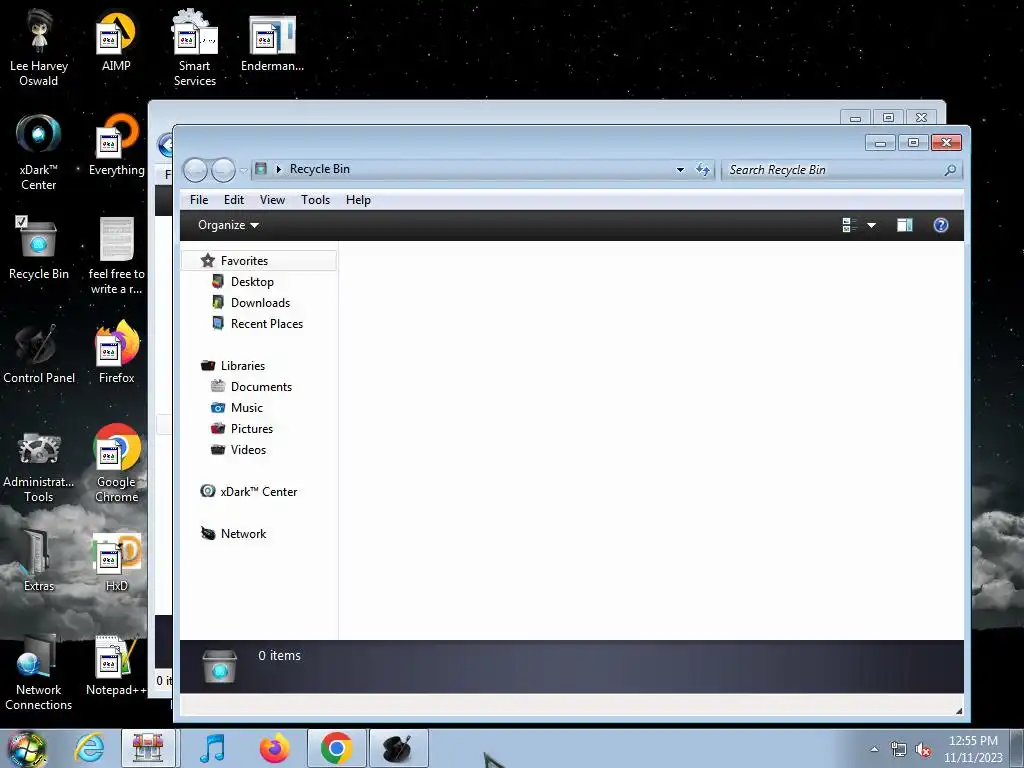
Task: Open the Tools menu
Action: point(315,200)
